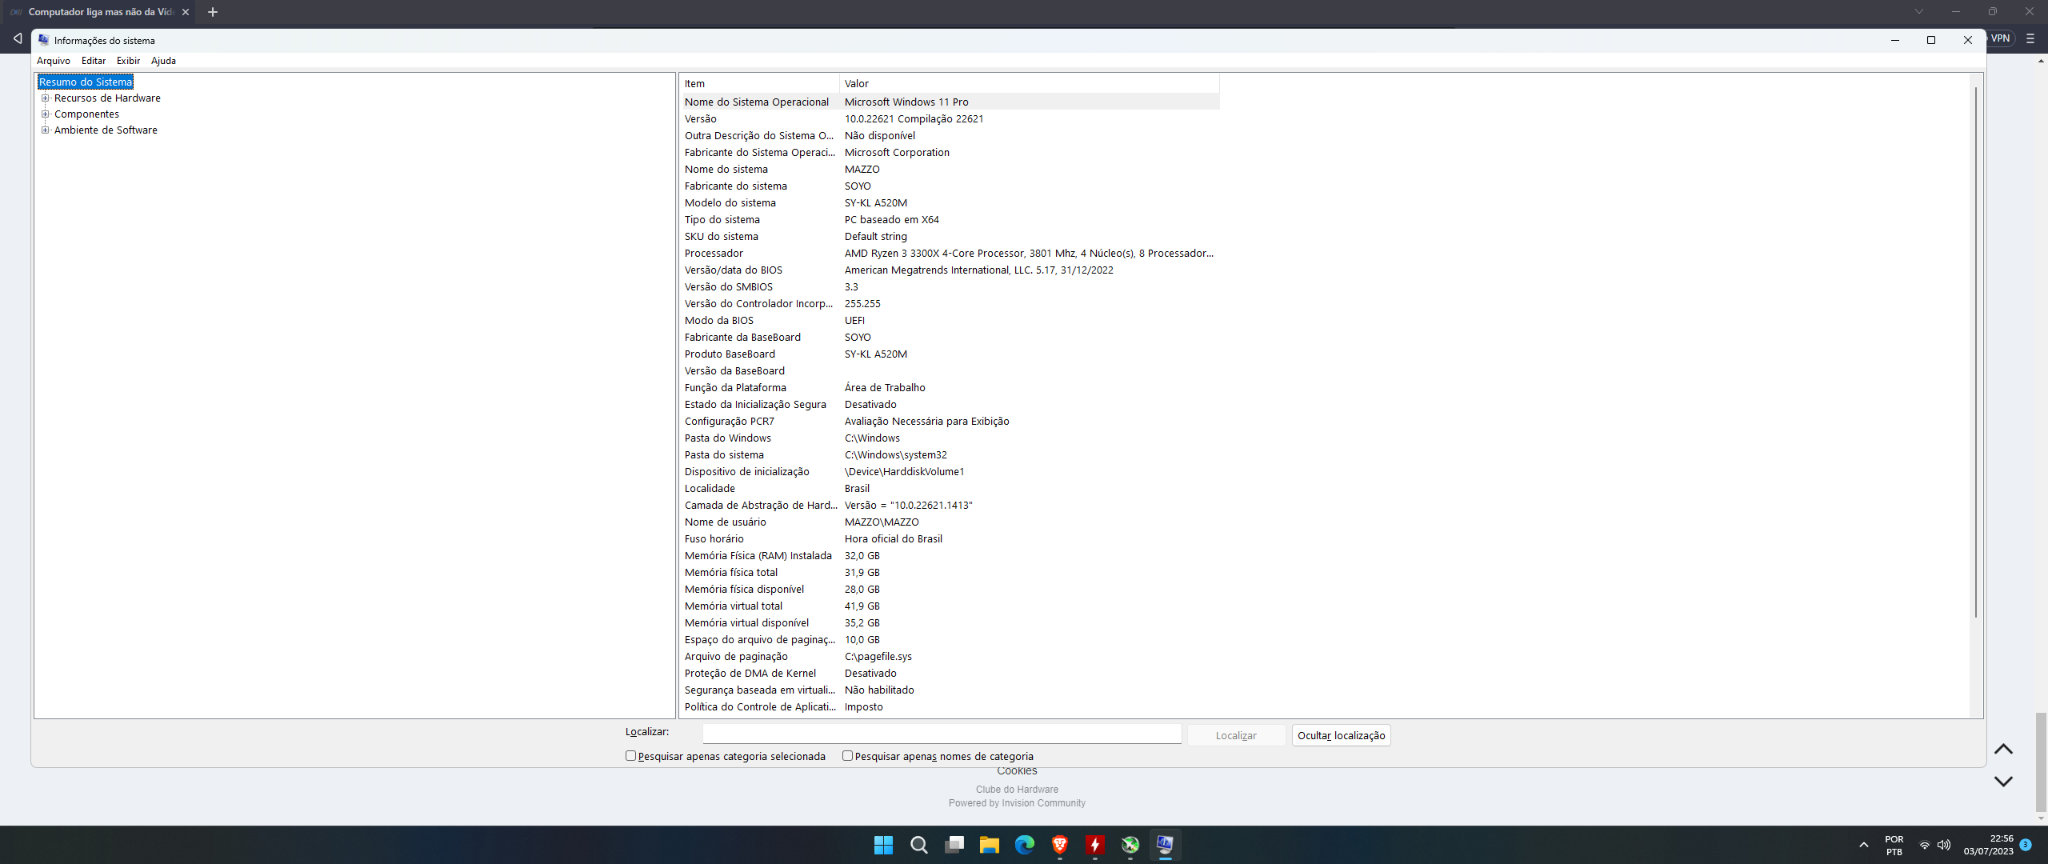This screenshot has height=864, width=2048.
Task: Open the red lightning bolt taskbar app
Action: (x=1095, y=845)
